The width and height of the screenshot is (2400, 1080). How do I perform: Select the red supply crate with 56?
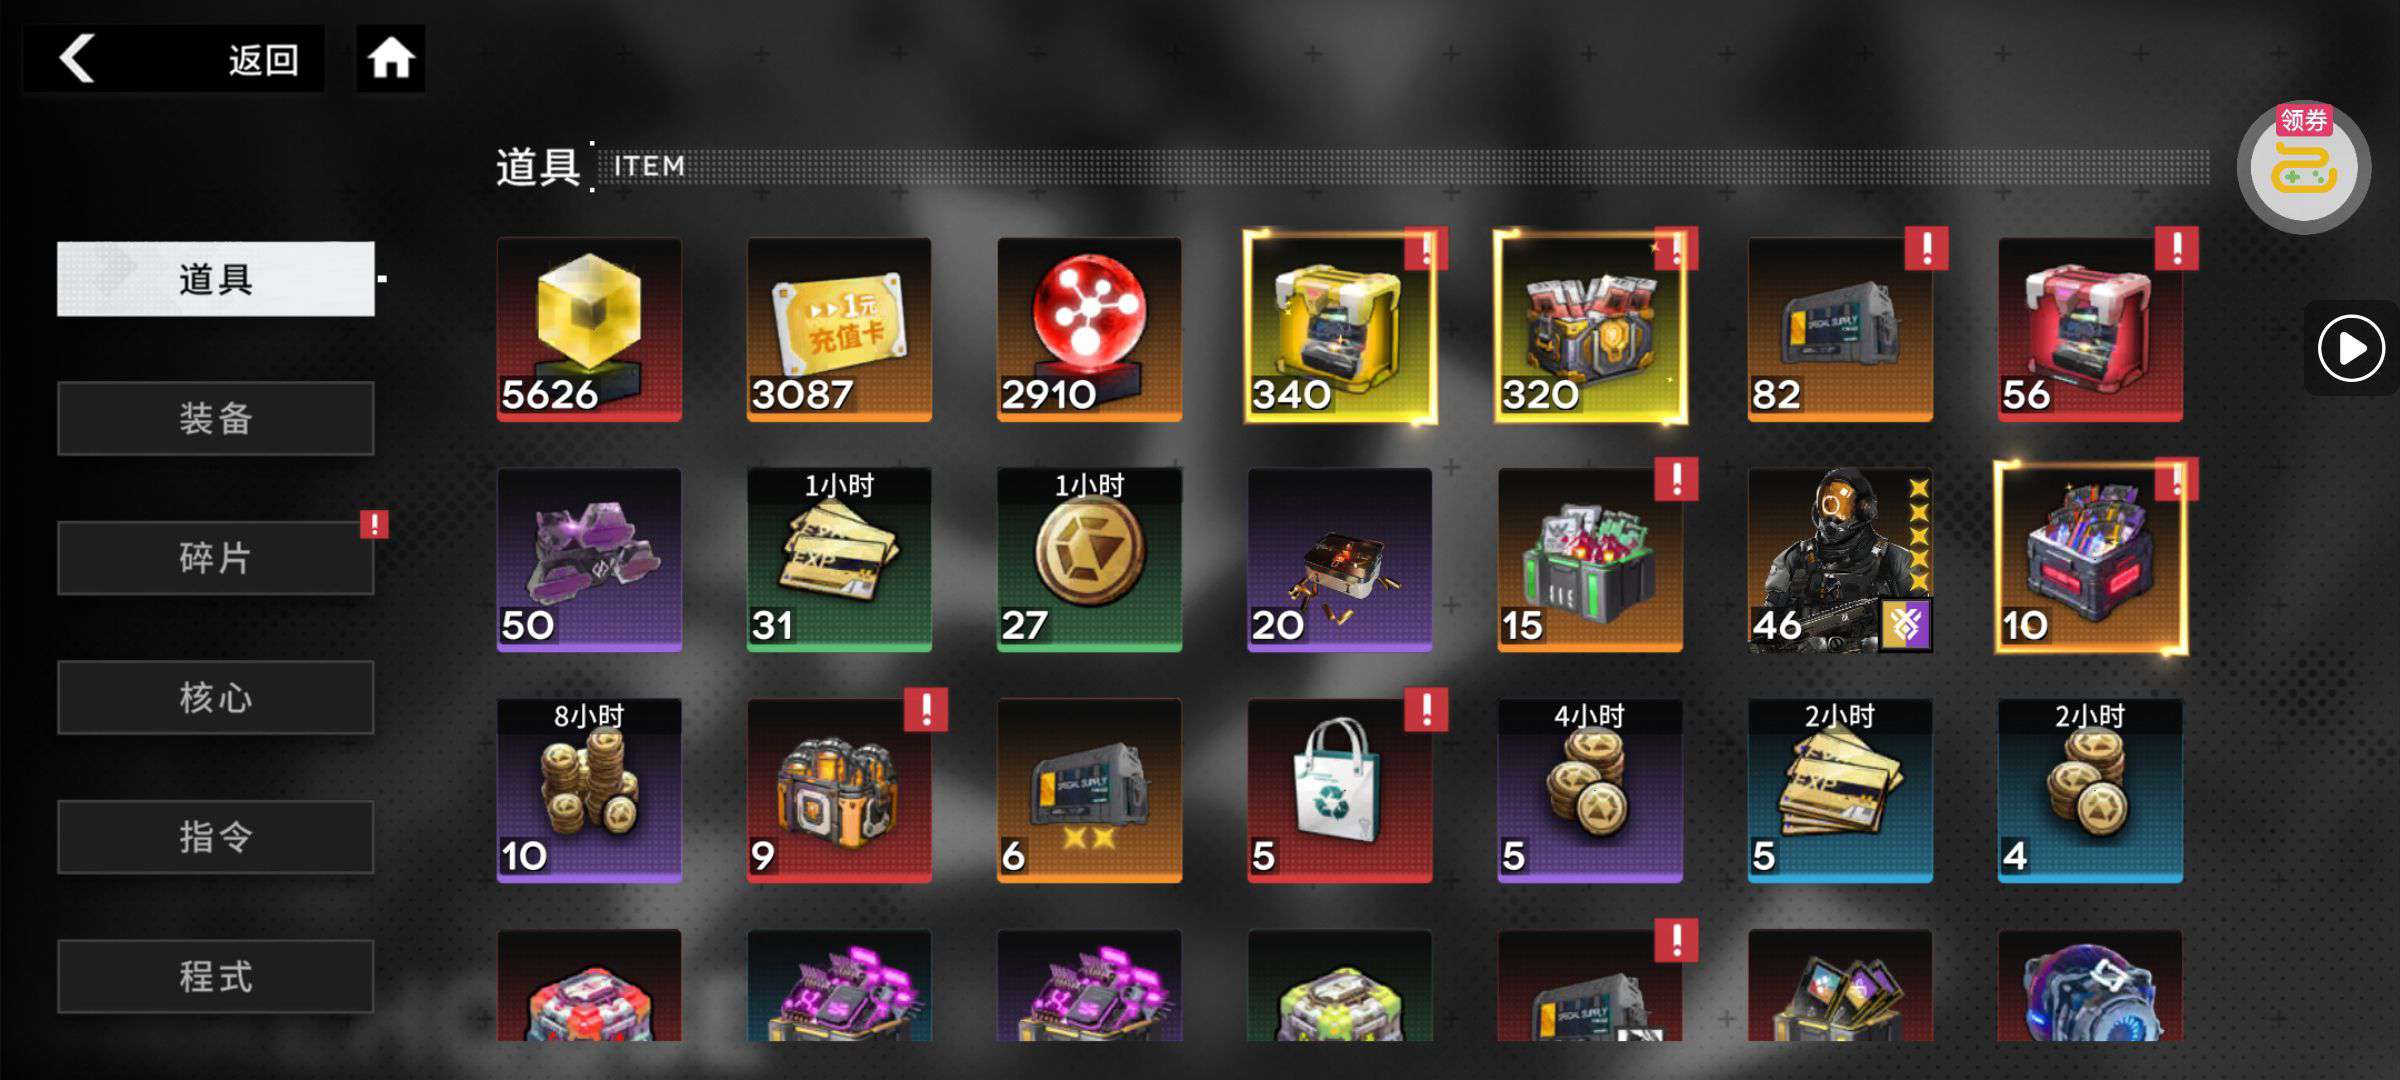click(x=2090, y=329)
